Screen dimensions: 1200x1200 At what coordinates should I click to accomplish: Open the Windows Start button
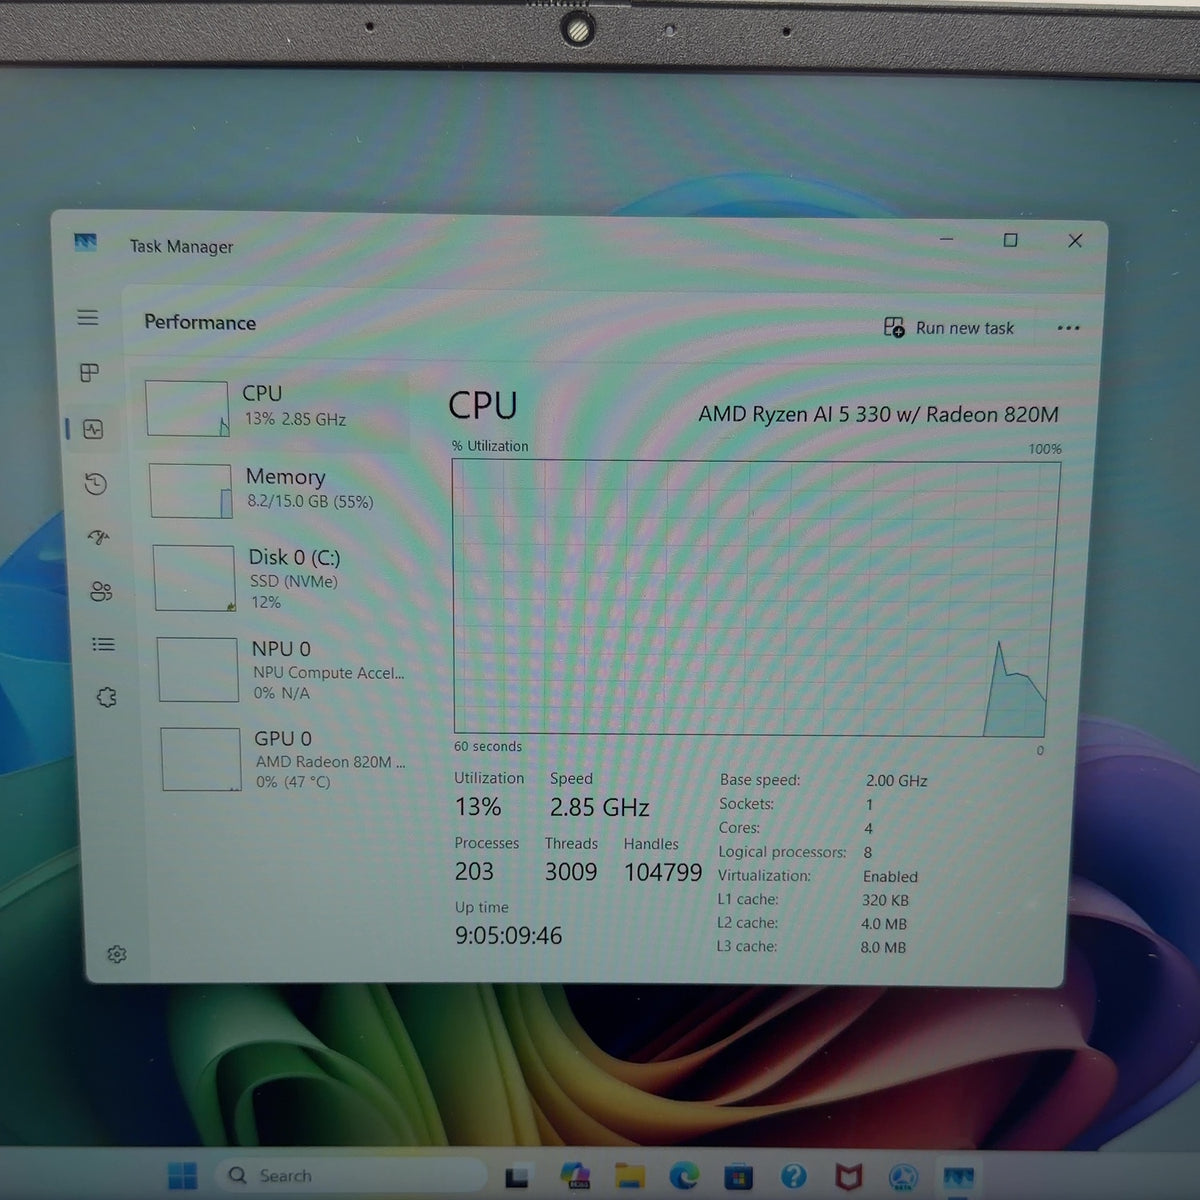pos(182,1176)
